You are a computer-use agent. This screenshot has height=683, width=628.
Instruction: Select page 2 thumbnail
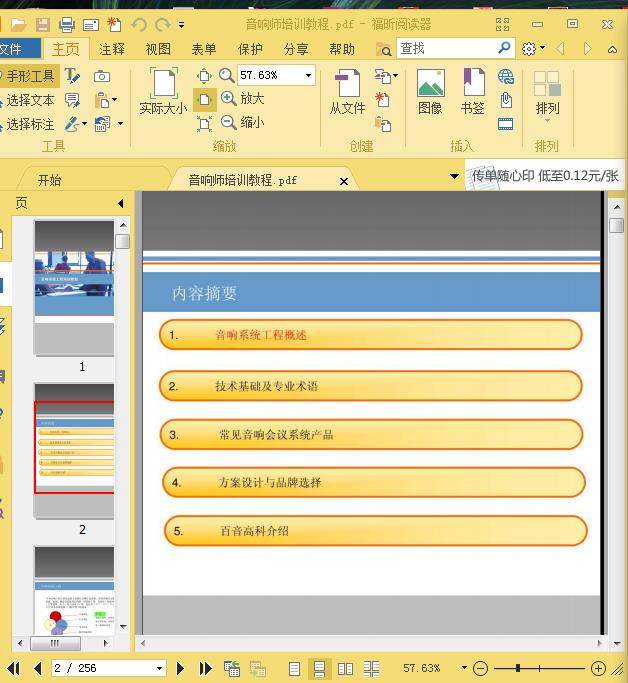click(74, 451)
